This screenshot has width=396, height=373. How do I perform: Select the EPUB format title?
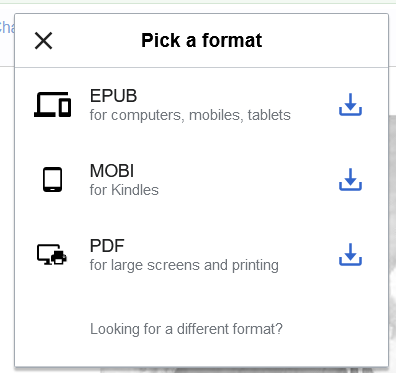[x=113, y=96]
